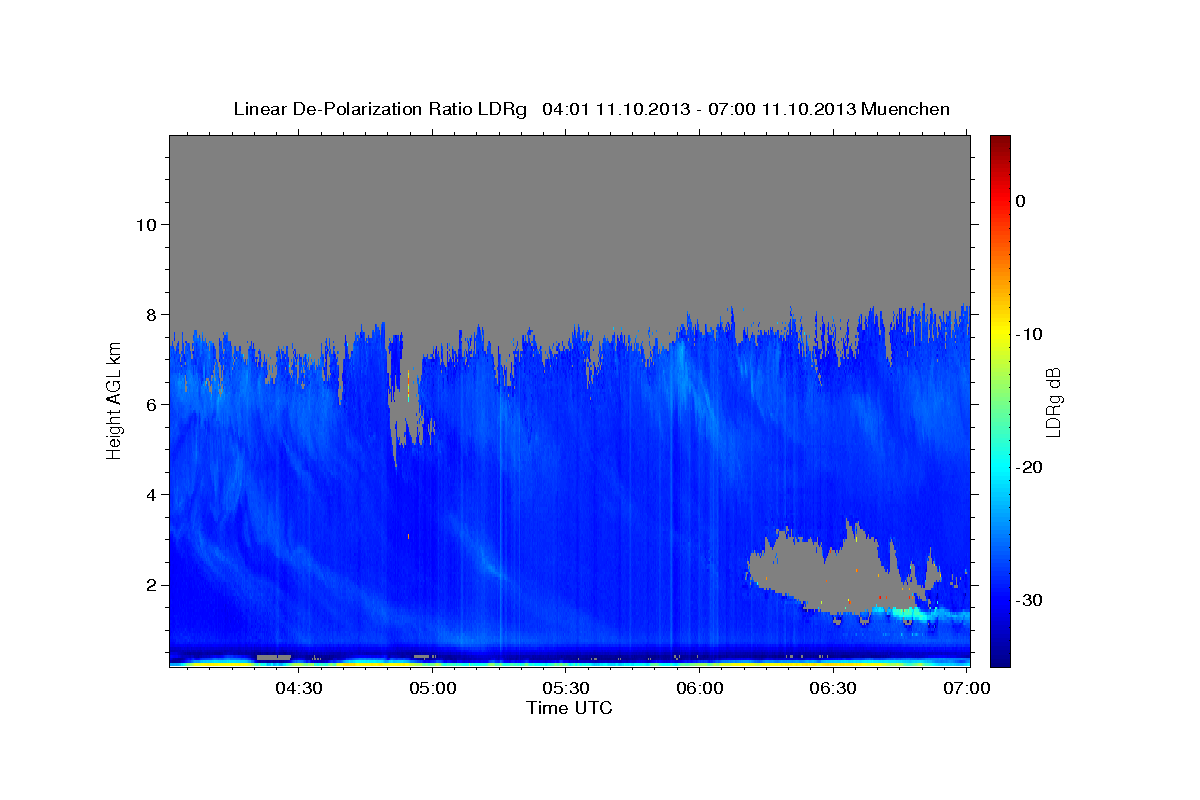Click the 06:30 time tick label
This screenshot has height=800, width=1200.
point(832,688)
